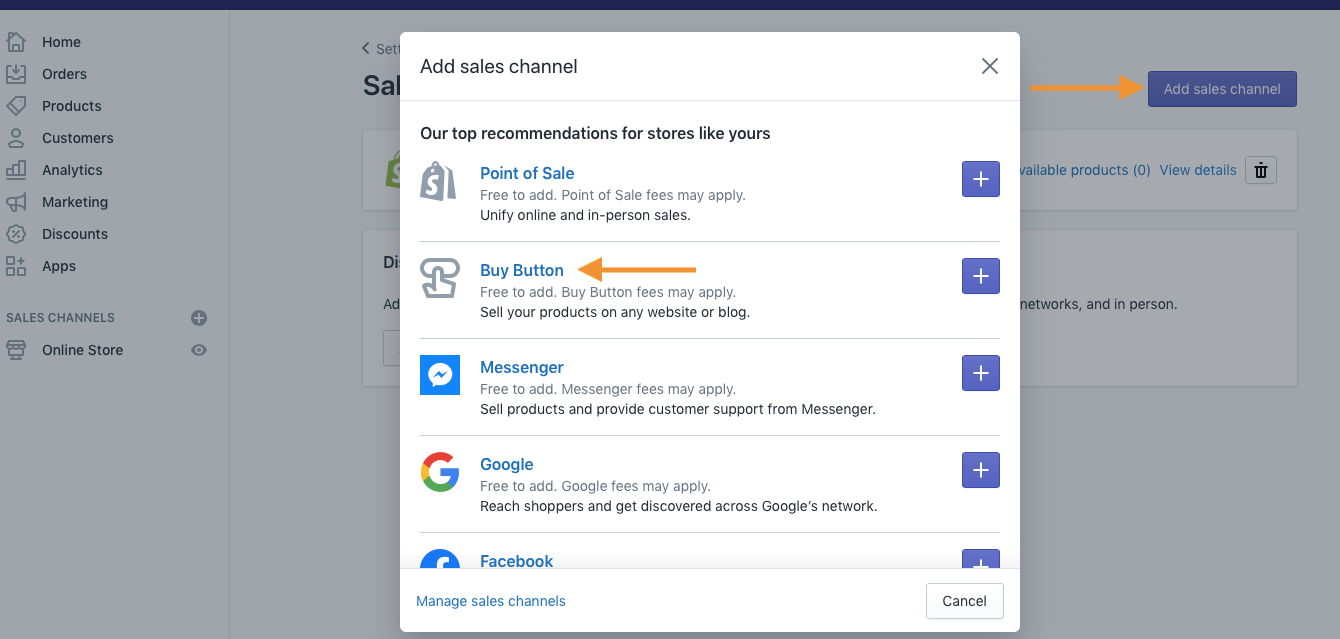This screenshot has width=1340, height=639.
Task: Click the Buy Button hand icon
Action: pyautogui.click(x=440, y=278)
